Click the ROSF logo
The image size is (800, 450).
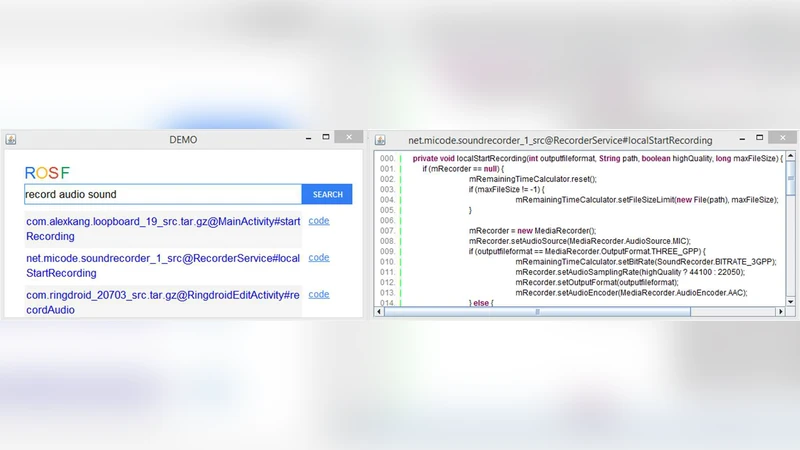point(47,173)
